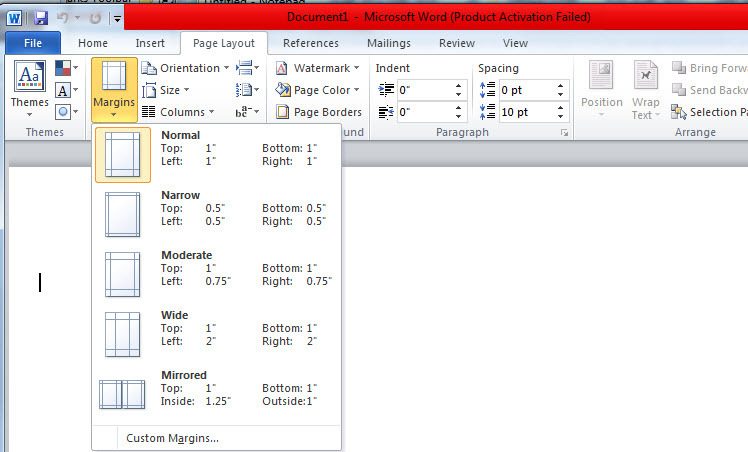The image size is (748, 452).
Task: Click the Bring Forward icon
Action: [x=678, y=68]
